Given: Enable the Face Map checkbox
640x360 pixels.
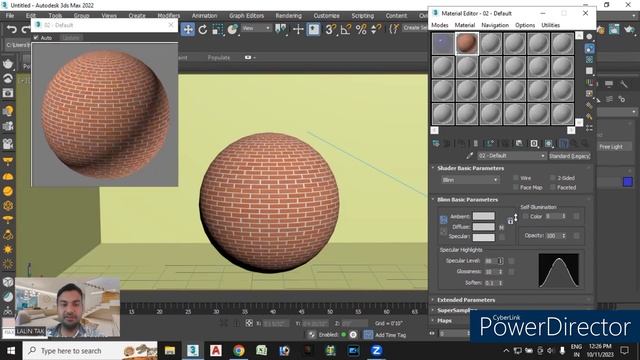Looking at the screenshot, I should coord(516,187).
